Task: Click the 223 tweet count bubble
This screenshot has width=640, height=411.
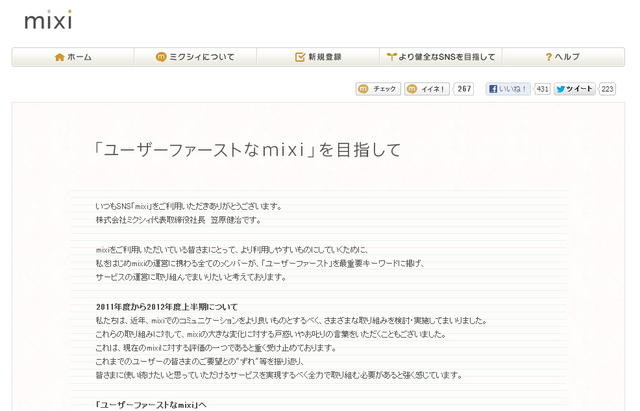Action: coord(607,89)
